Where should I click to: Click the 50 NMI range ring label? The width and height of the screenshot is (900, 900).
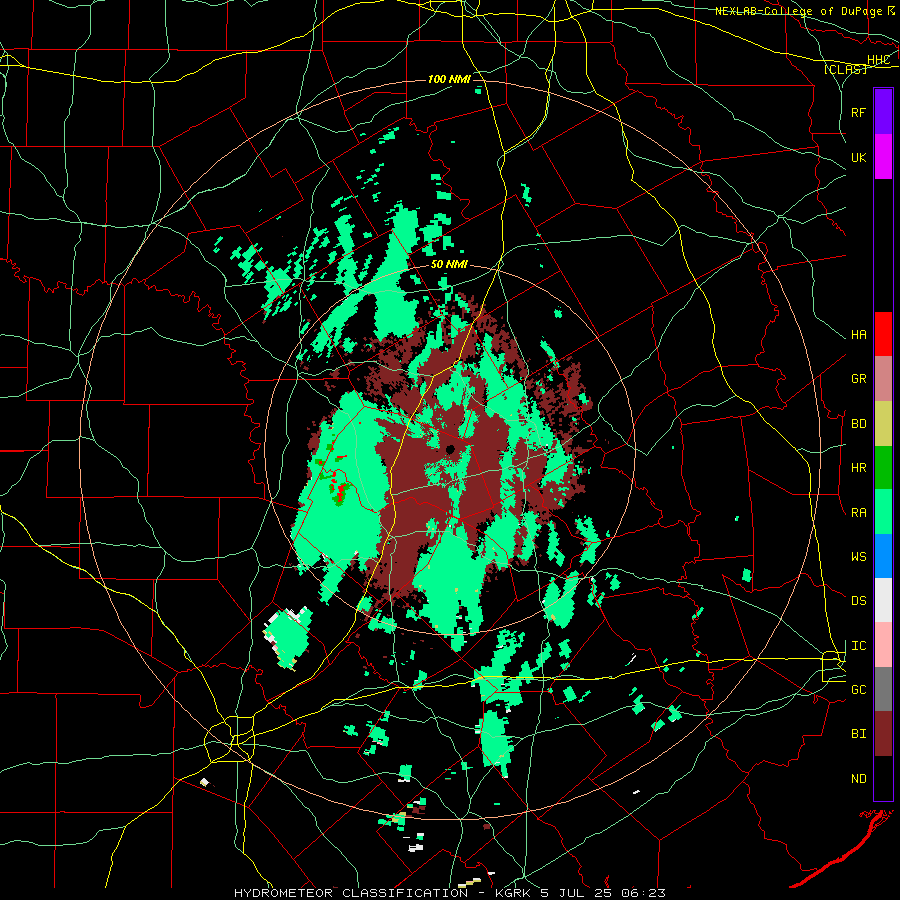449,264
